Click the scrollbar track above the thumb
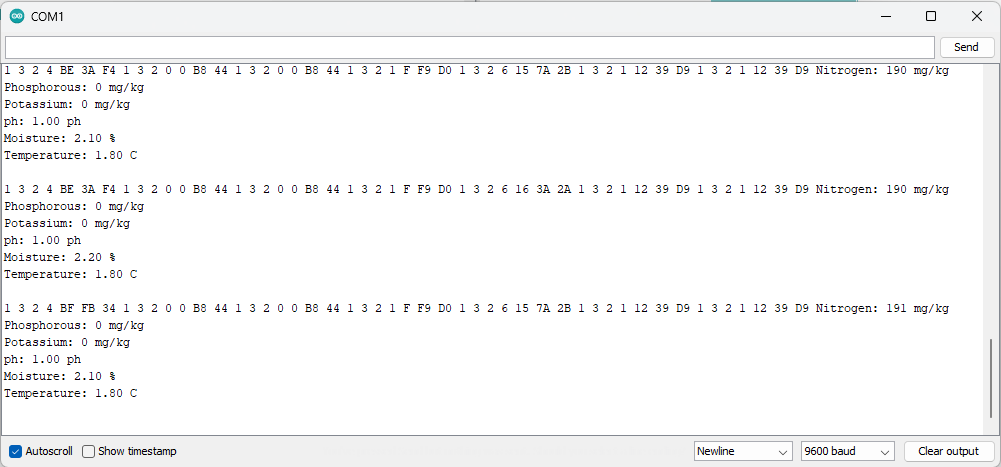Viewport: 1001px width, 467px height. pos(991,201)
